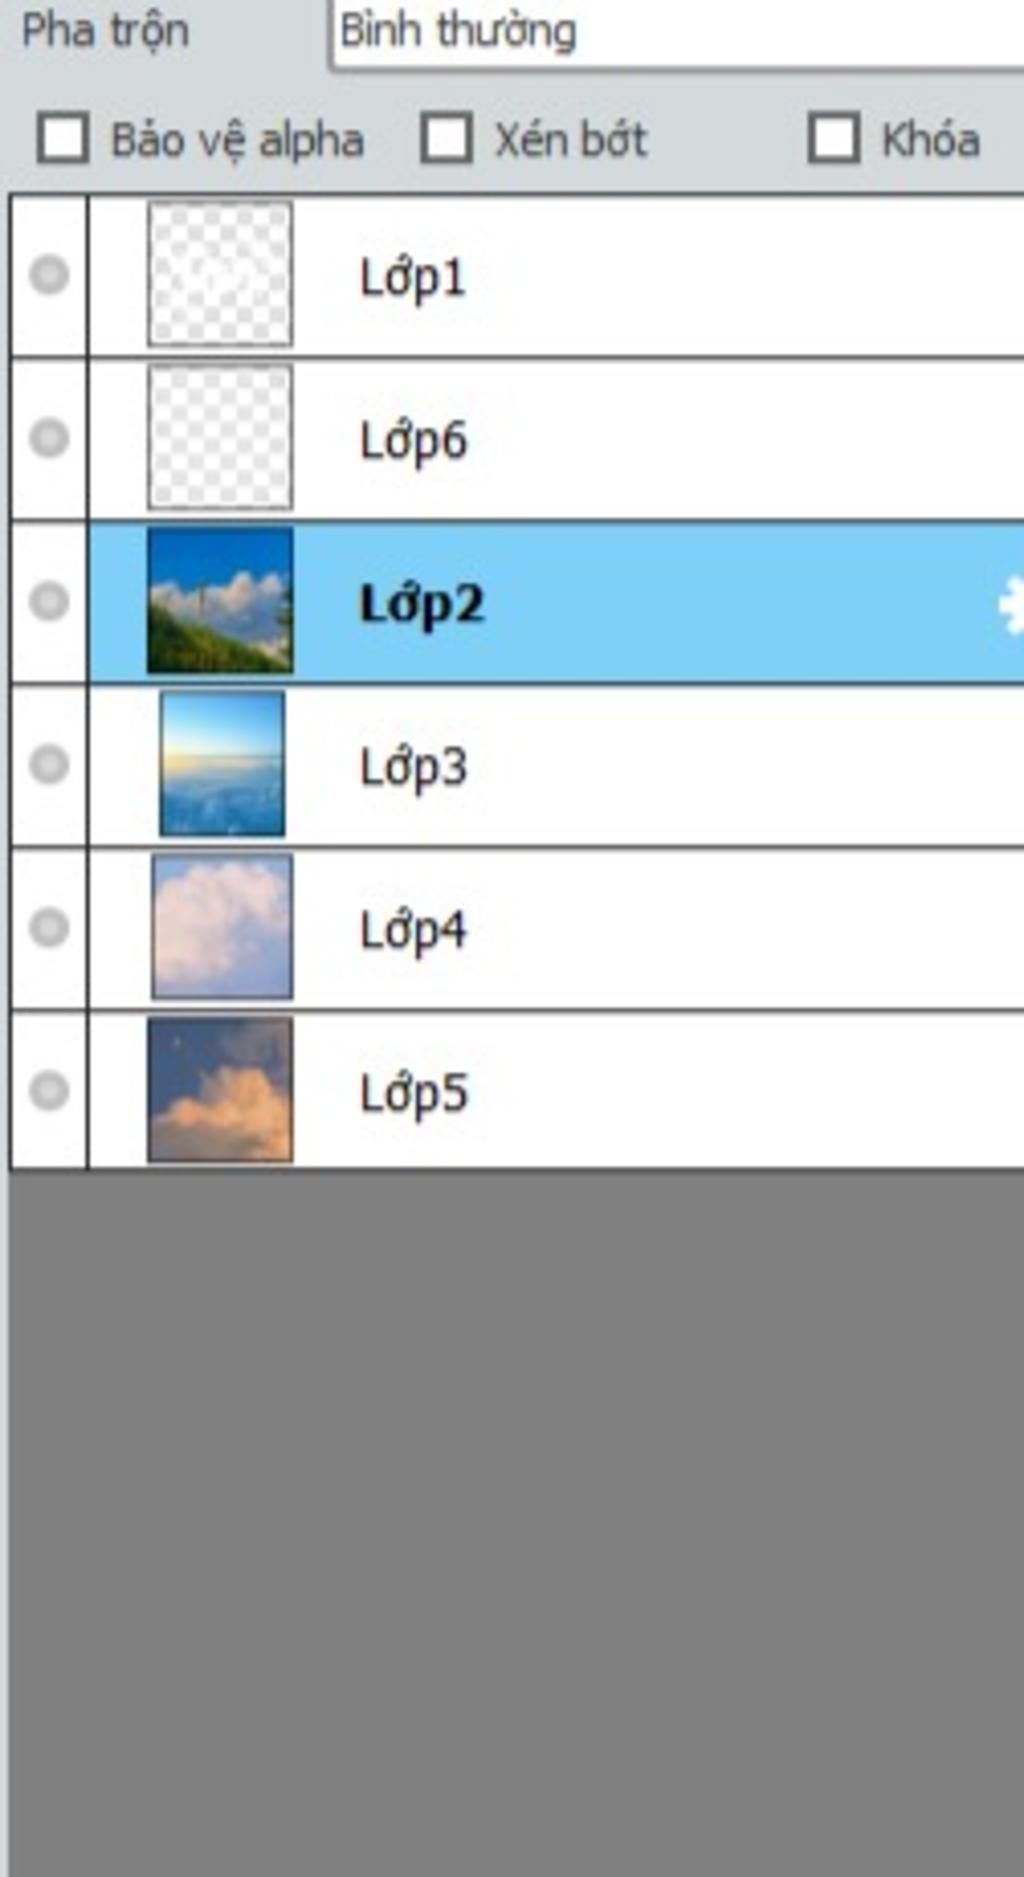Click the Lớp4 pale cloud thumbnail
Image resolution: width=1024 pixels, height=1877 pixels.
coord(222,927)
